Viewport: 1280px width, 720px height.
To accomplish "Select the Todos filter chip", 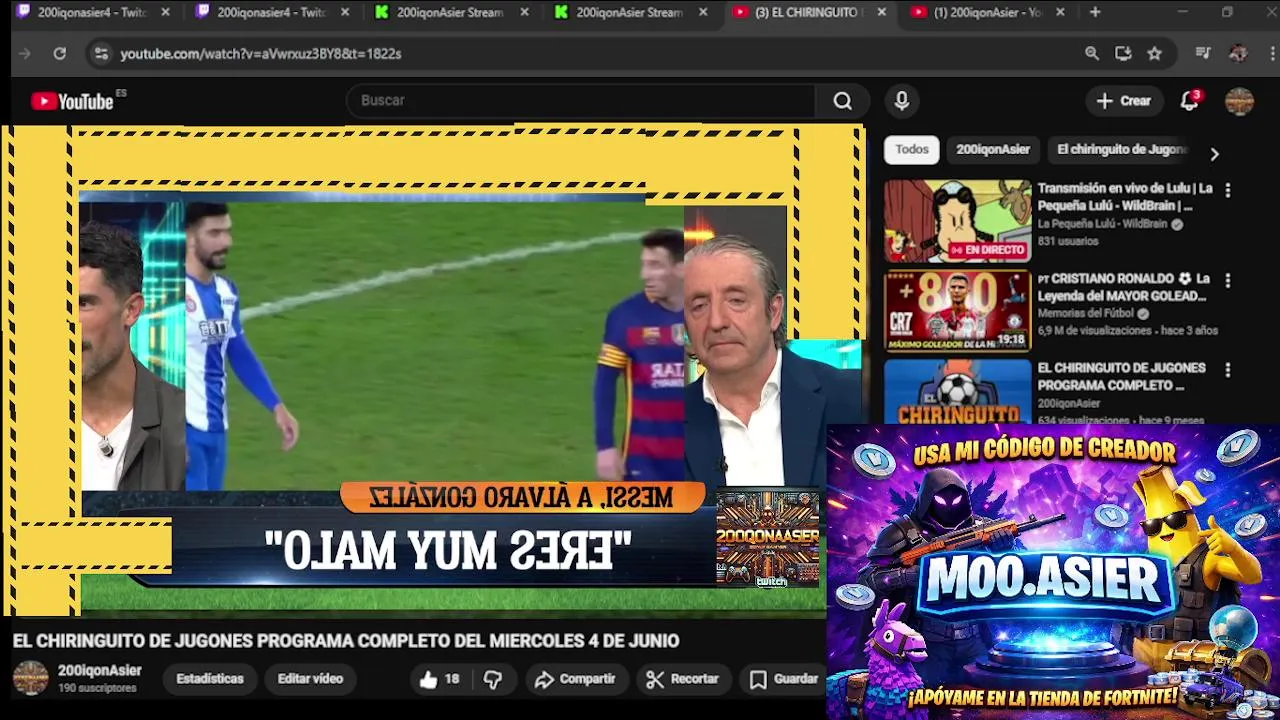I will [912, 149].
